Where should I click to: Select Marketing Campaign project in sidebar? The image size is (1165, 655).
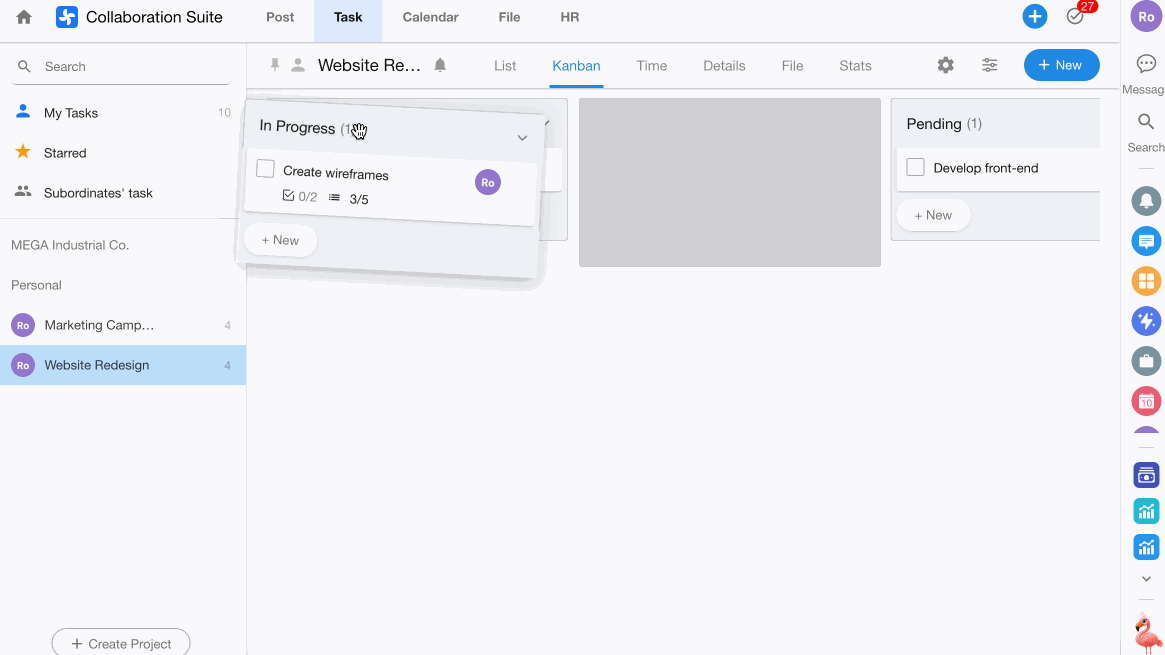tap(100, 325)
